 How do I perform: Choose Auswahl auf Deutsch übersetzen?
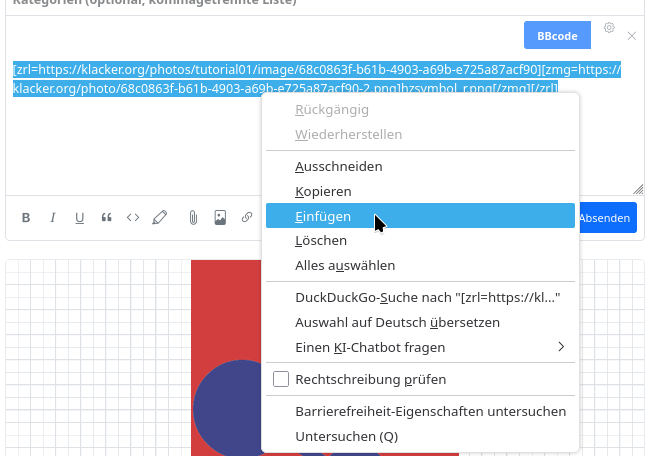[420, 323]
